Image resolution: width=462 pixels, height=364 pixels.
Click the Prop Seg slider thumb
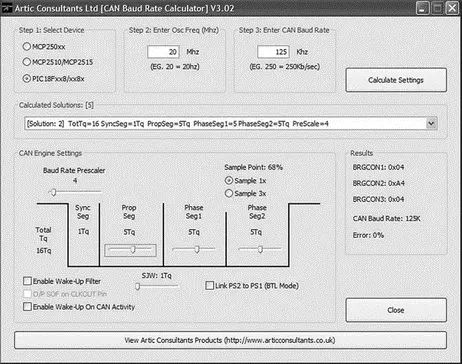click(133, 249)
